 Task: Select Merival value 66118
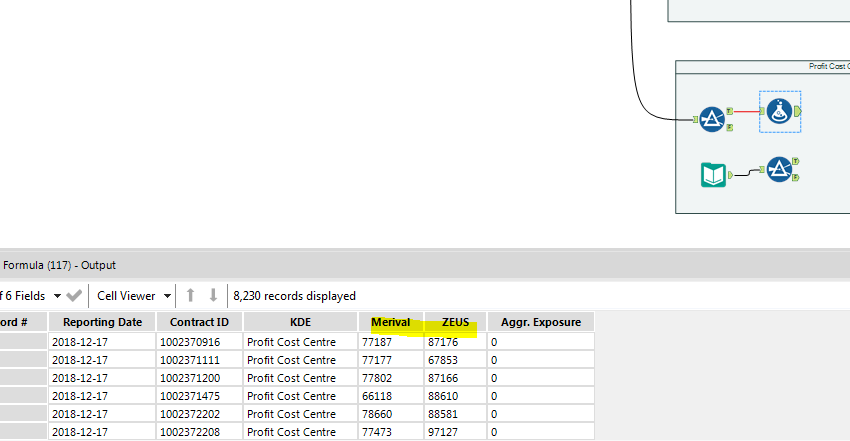pyautogui.click(x=391, y=396)
